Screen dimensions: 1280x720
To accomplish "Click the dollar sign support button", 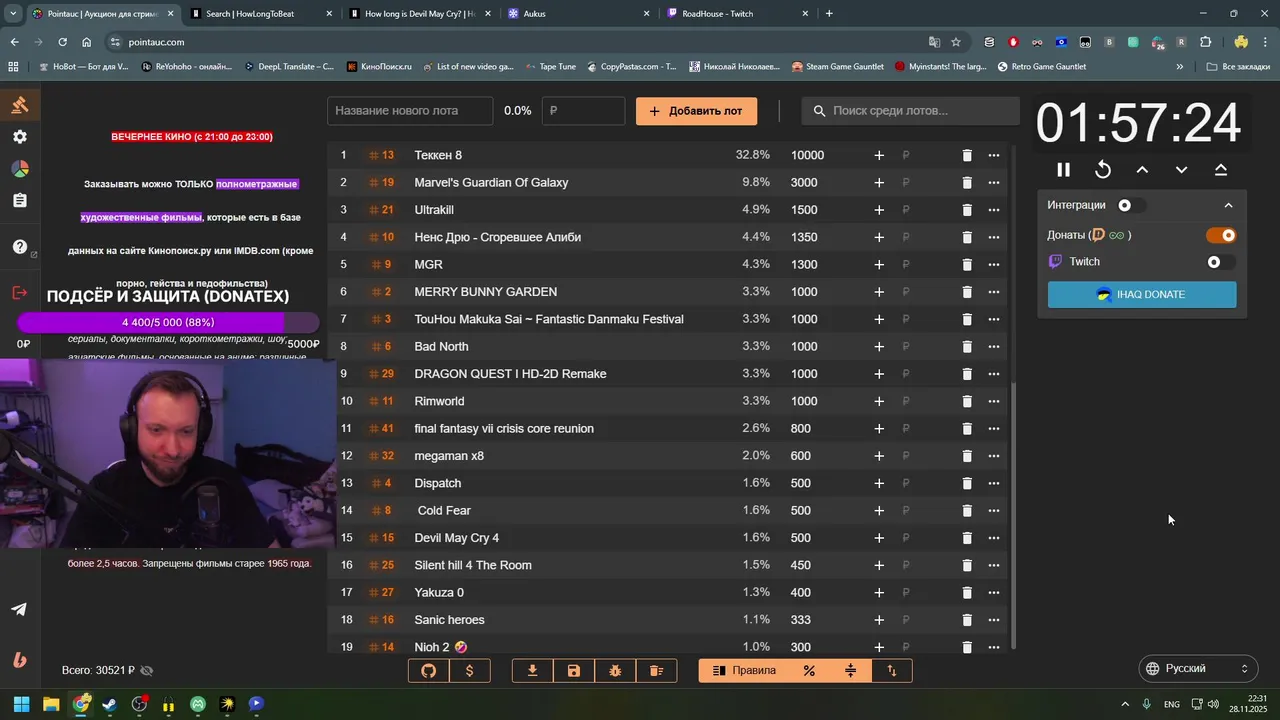I will [470, 670].
